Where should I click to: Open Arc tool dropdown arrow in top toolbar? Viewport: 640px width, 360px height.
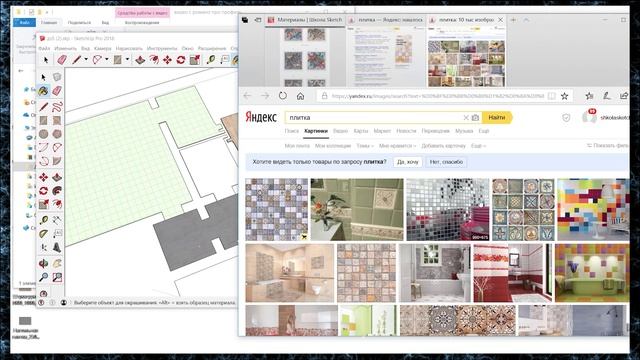pyautogui.click(x=107, y=60)
